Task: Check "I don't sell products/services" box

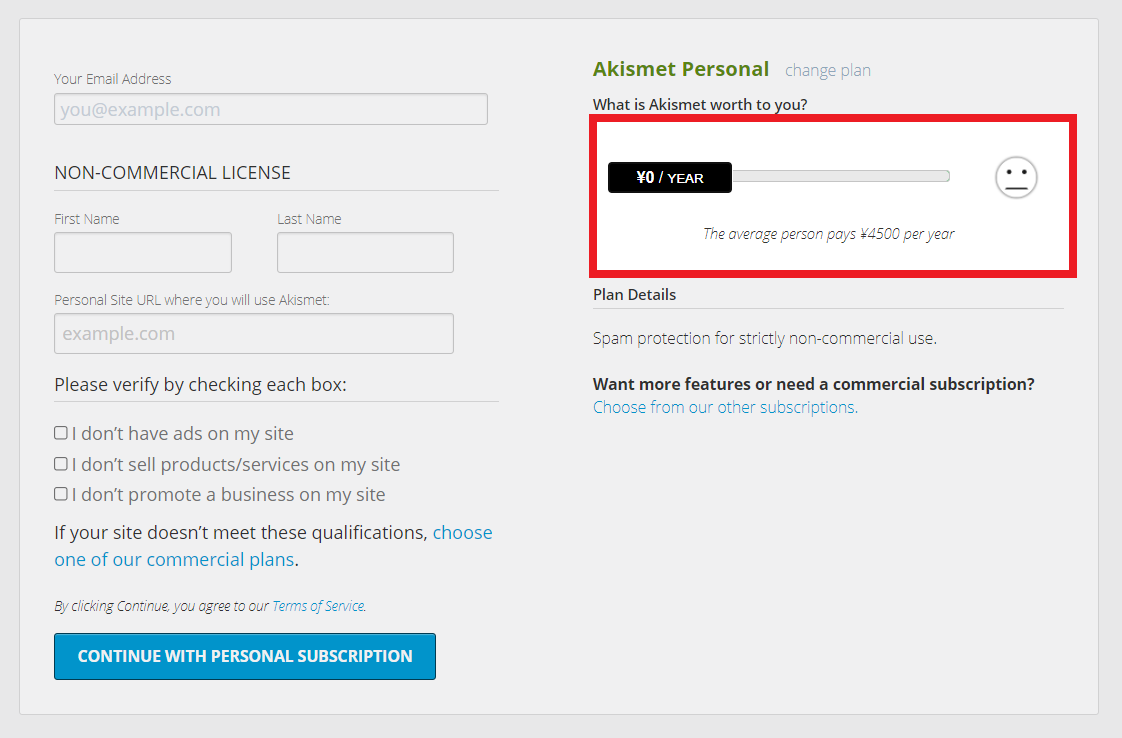Action: tap(61, 464)
